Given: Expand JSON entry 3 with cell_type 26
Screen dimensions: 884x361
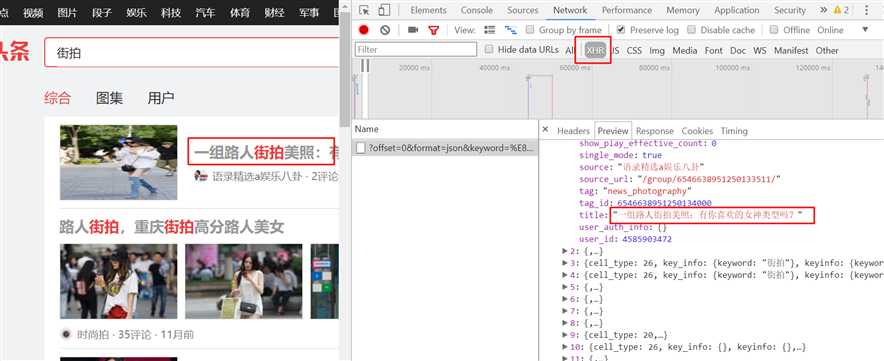Looking at the screenshot, I should [565, 263].
